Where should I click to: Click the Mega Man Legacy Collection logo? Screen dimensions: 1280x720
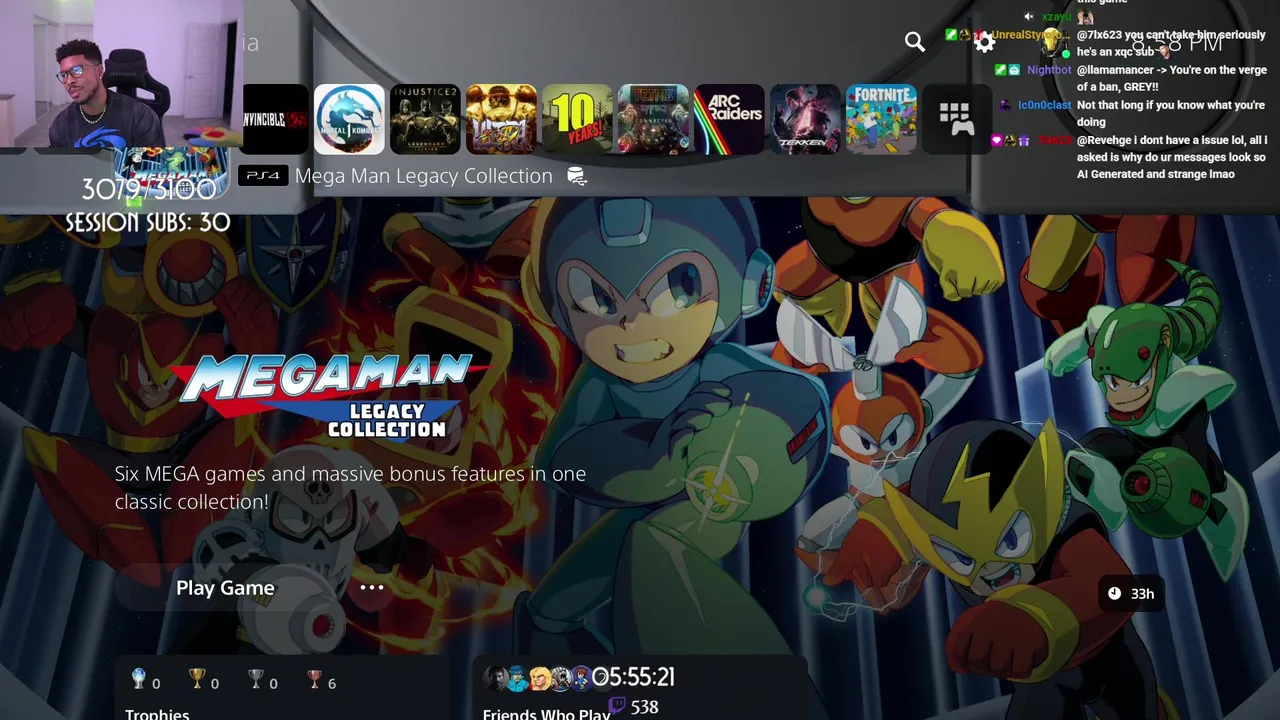[x=328, y=397]
